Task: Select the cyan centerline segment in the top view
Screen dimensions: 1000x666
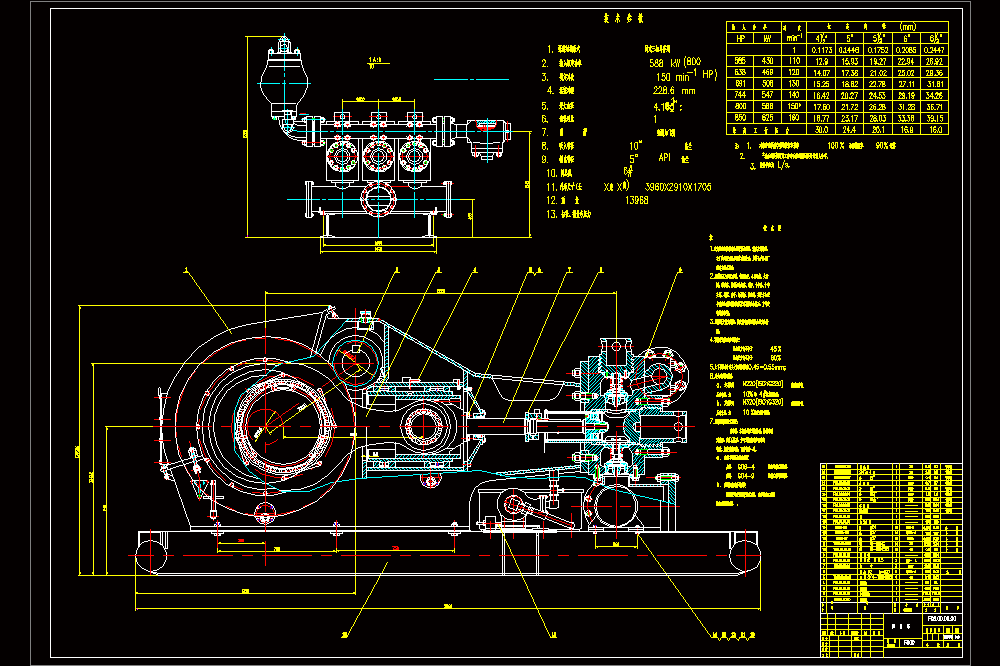Action: 471,80
